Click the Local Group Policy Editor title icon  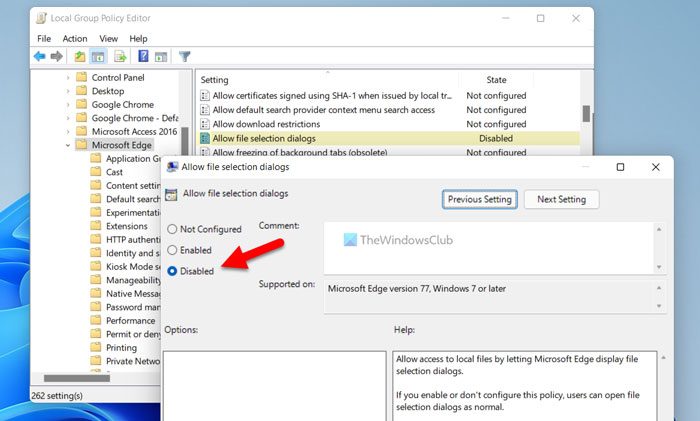point(42,18)
